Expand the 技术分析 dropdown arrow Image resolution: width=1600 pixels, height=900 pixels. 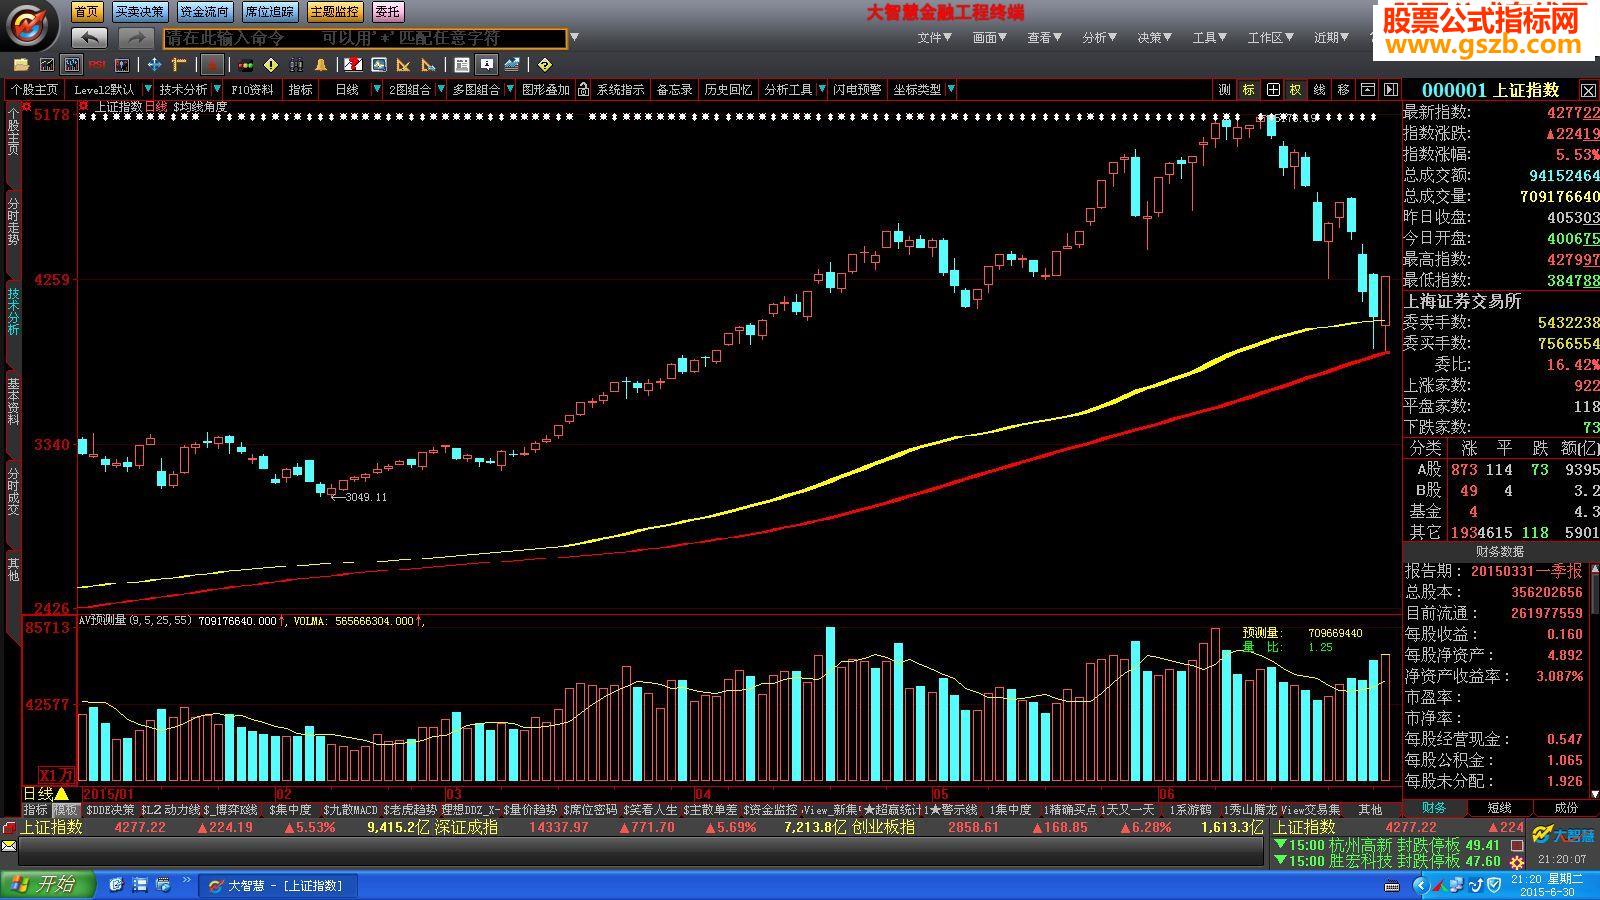[217, 90]
